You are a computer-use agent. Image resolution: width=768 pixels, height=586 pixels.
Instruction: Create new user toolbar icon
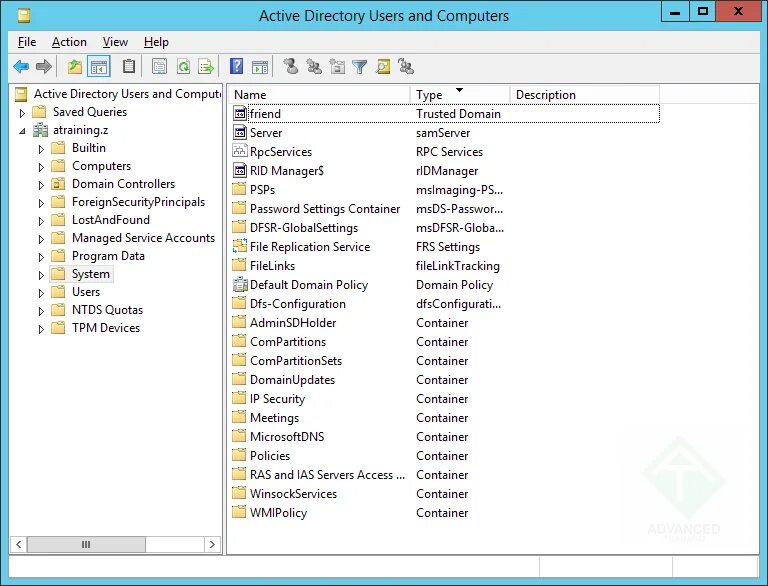(291, 66)
